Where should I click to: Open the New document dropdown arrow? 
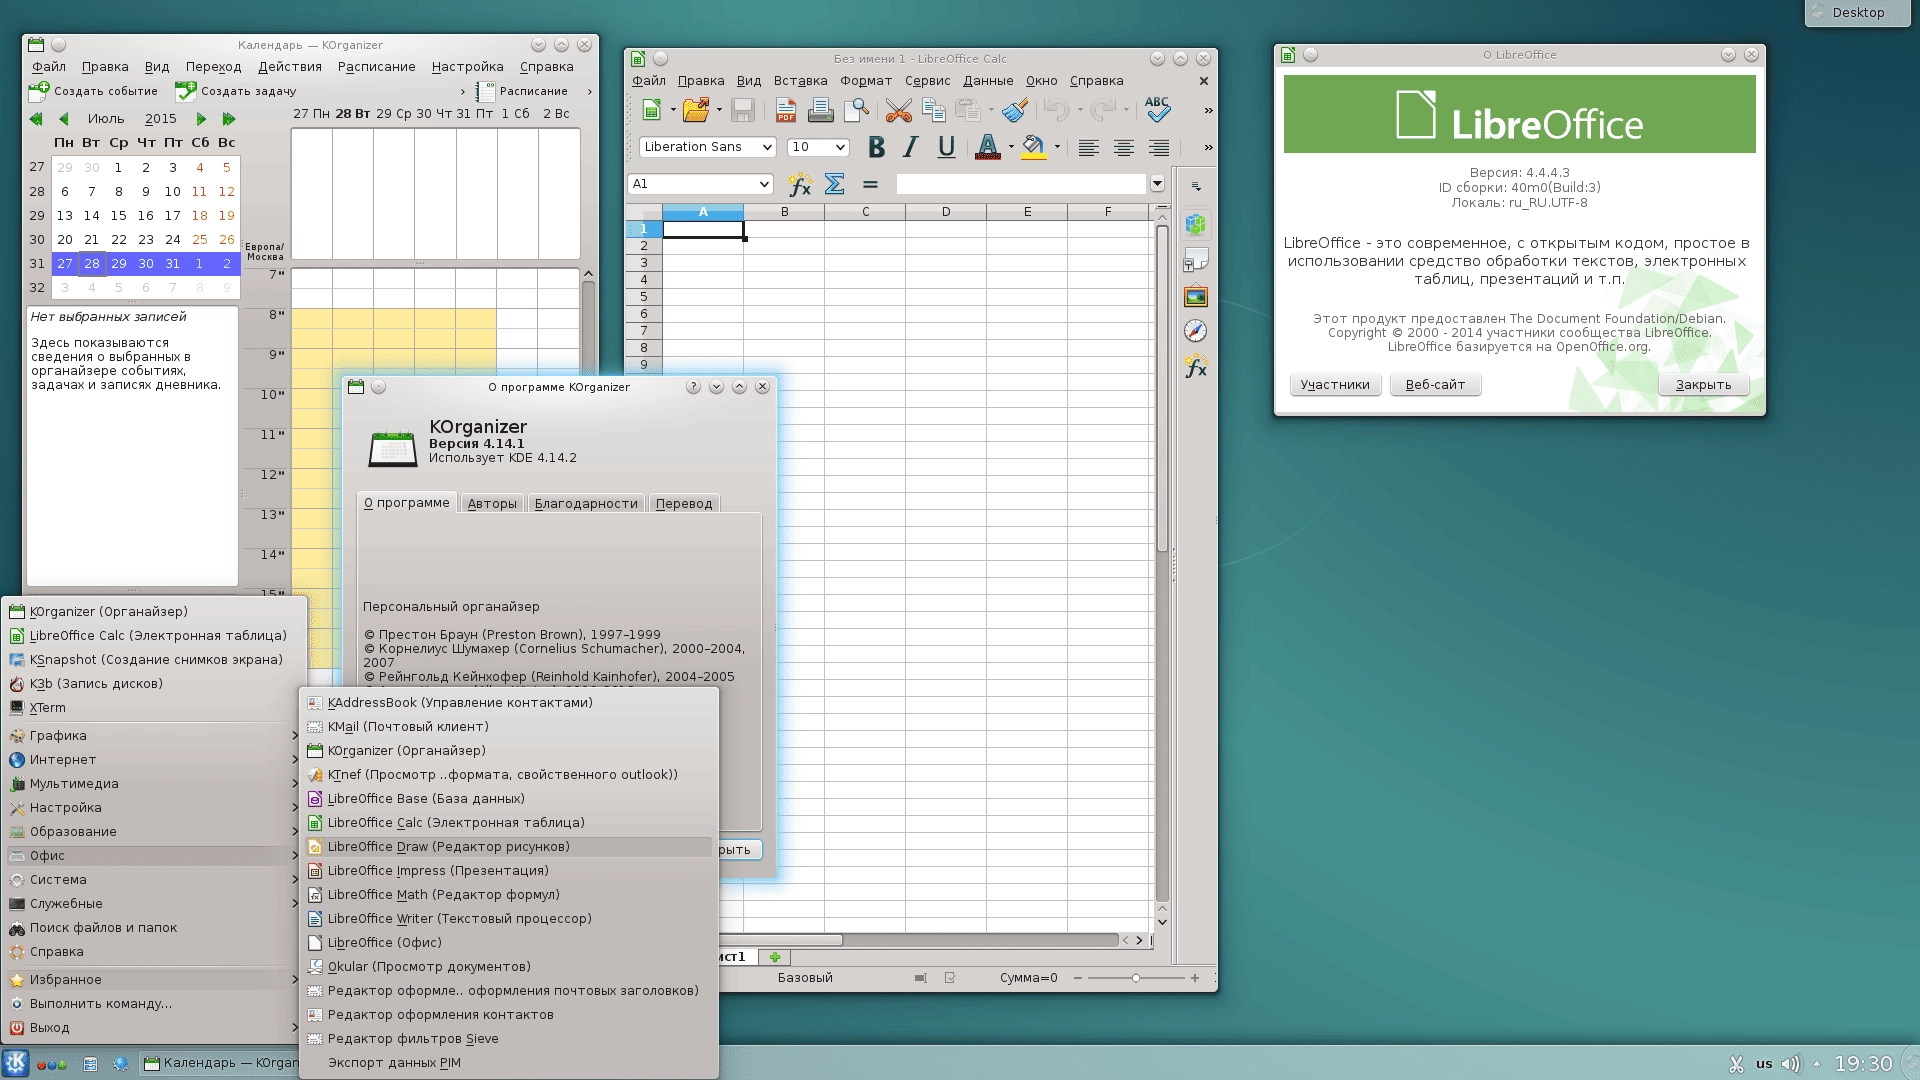point(673,110)
